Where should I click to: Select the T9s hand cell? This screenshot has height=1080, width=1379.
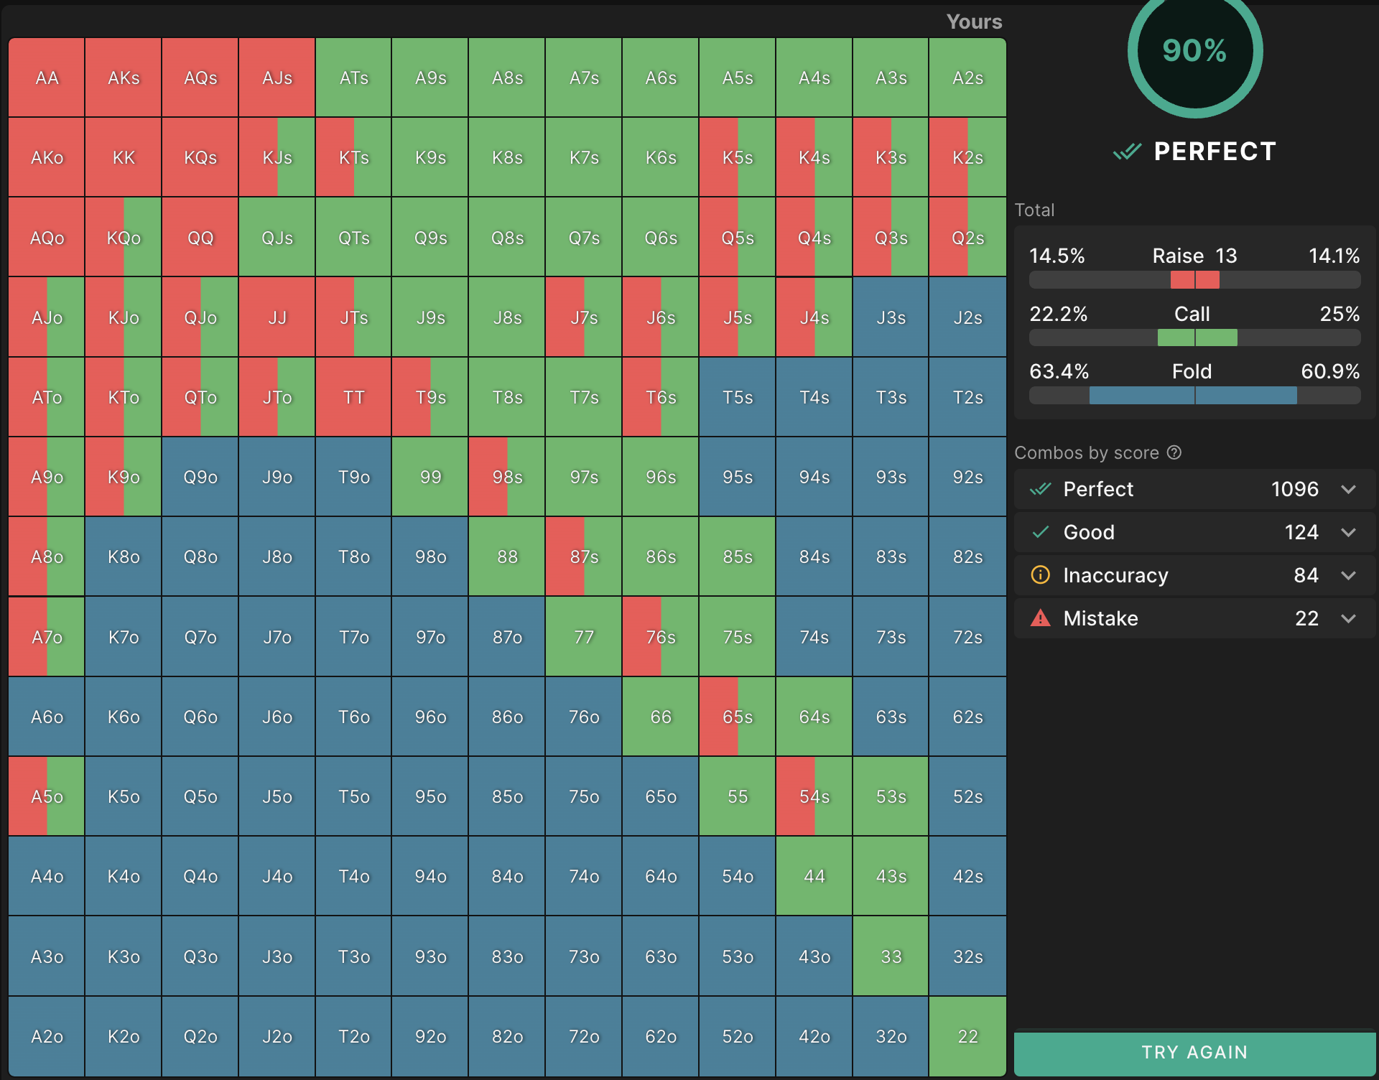431,397
